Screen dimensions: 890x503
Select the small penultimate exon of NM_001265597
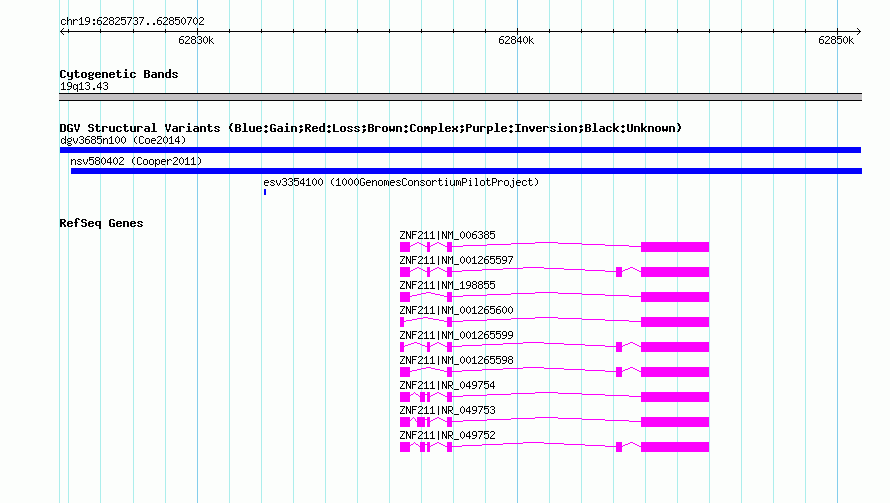click(619, 272)
